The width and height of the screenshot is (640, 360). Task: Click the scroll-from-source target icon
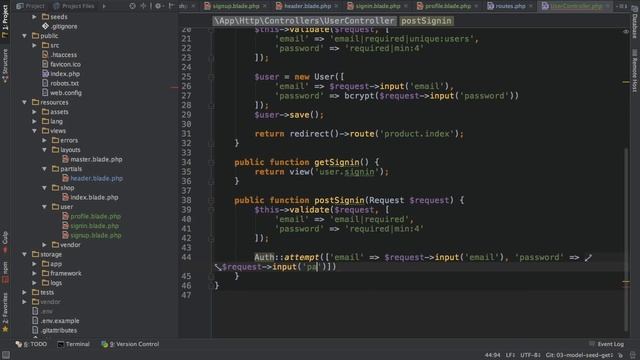click(x=132, y=6)
